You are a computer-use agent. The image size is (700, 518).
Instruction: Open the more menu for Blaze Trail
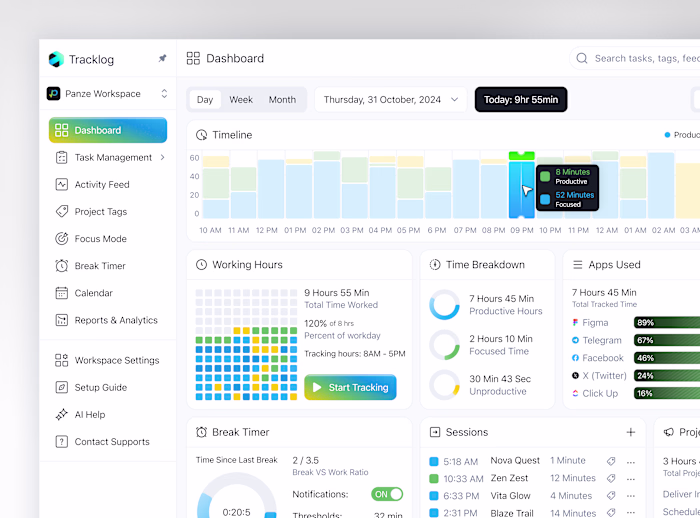tap(631, 514)
